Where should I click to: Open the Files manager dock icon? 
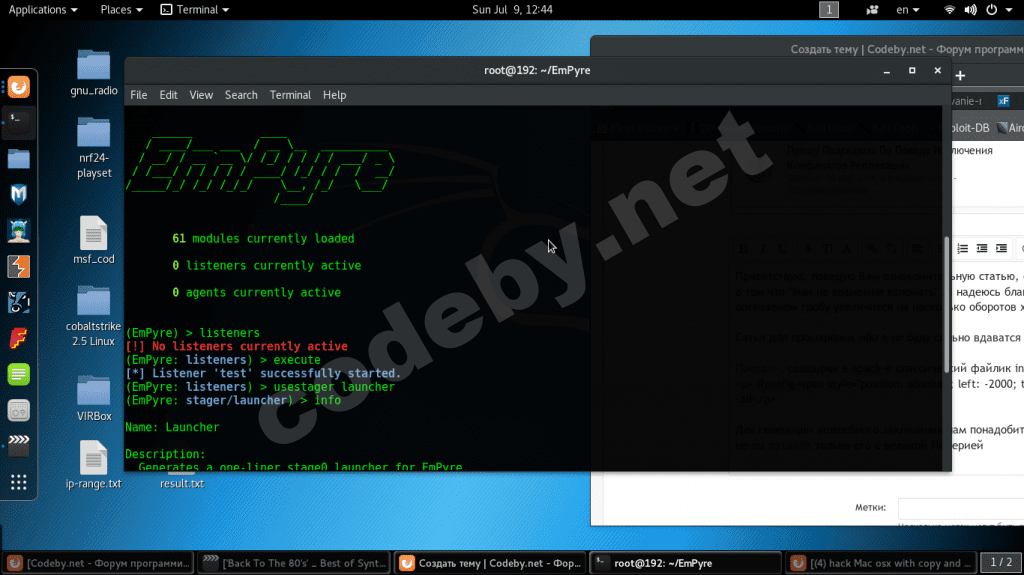tap(18, 159)
